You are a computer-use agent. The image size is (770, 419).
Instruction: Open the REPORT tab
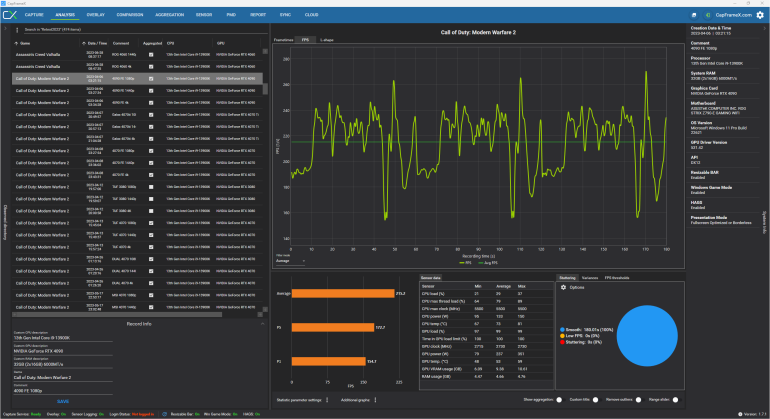tap(258, 15)
